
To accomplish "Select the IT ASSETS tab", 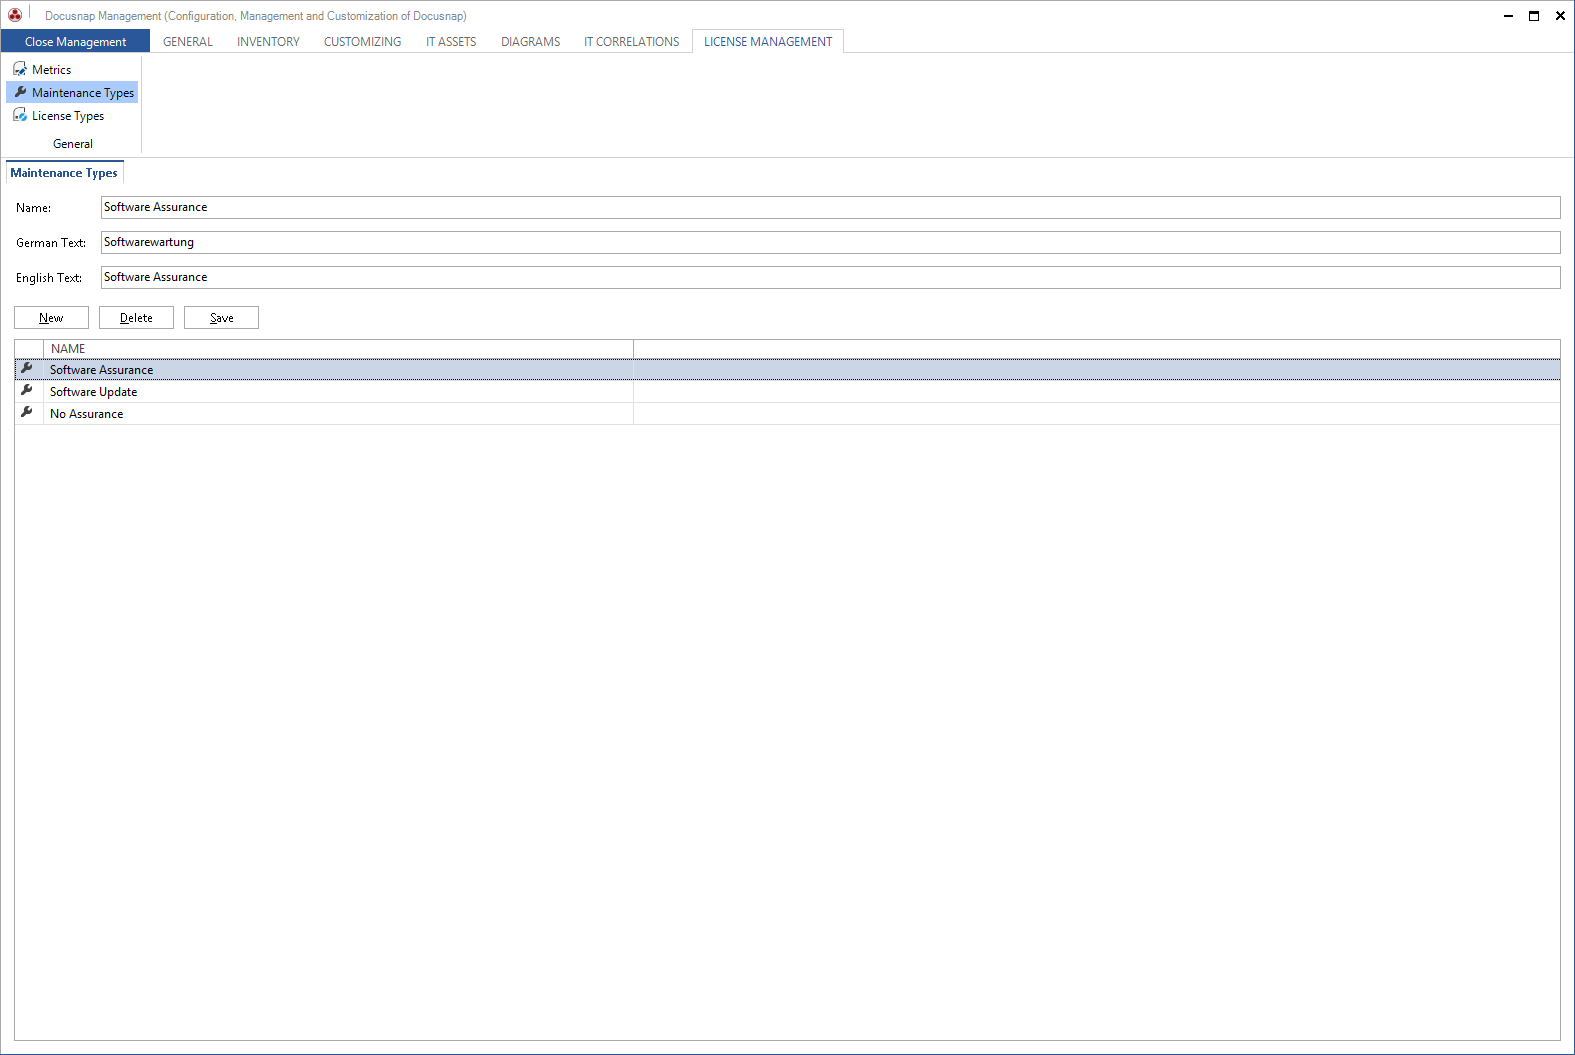I will pyautogui.click(x=451, y=42).
